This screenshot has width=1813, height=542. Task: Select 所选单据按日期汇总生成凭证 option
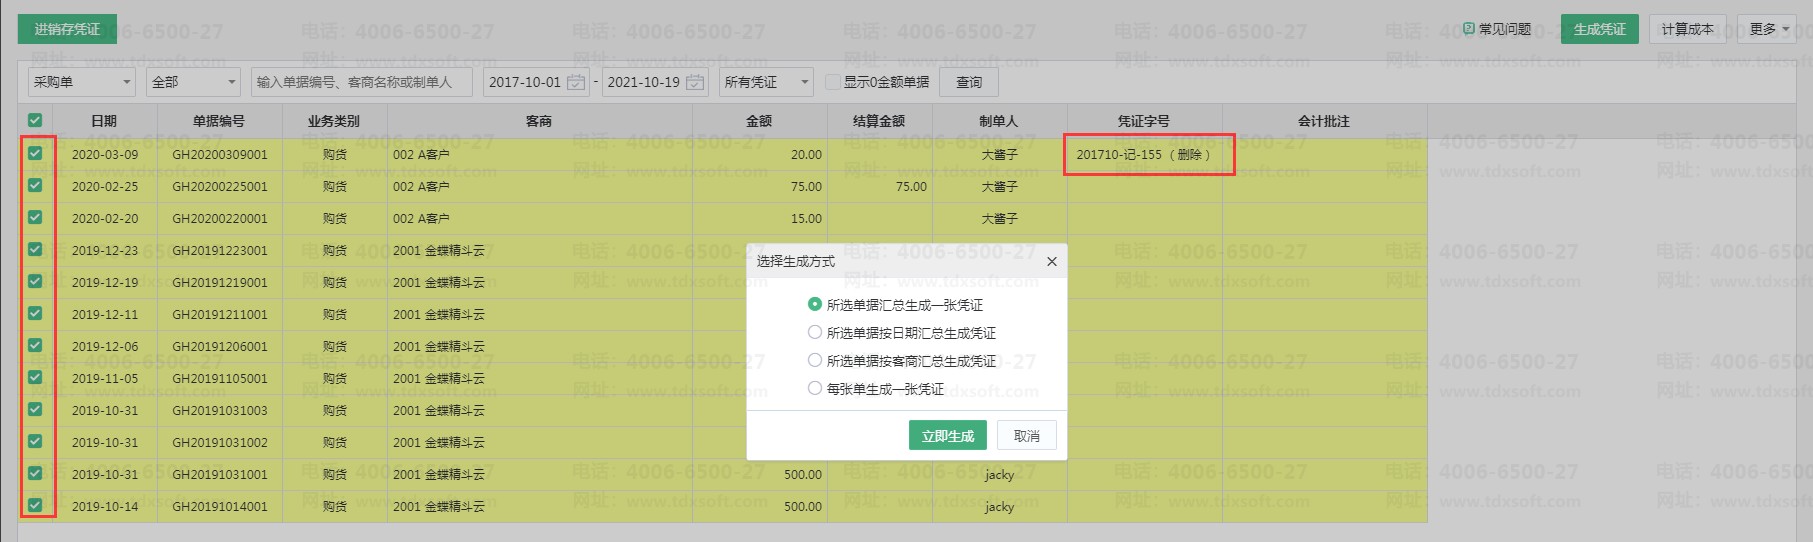point(815,332)
